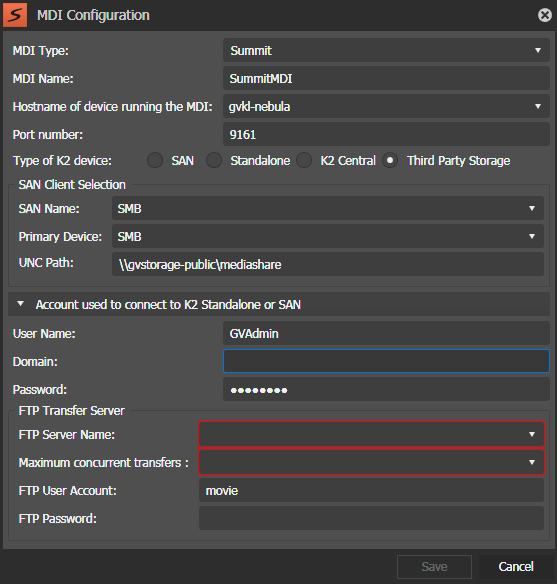Viewport: 557px width, 584px height.
Task: Click the 'Port number:' label
Action: point(48,134)
